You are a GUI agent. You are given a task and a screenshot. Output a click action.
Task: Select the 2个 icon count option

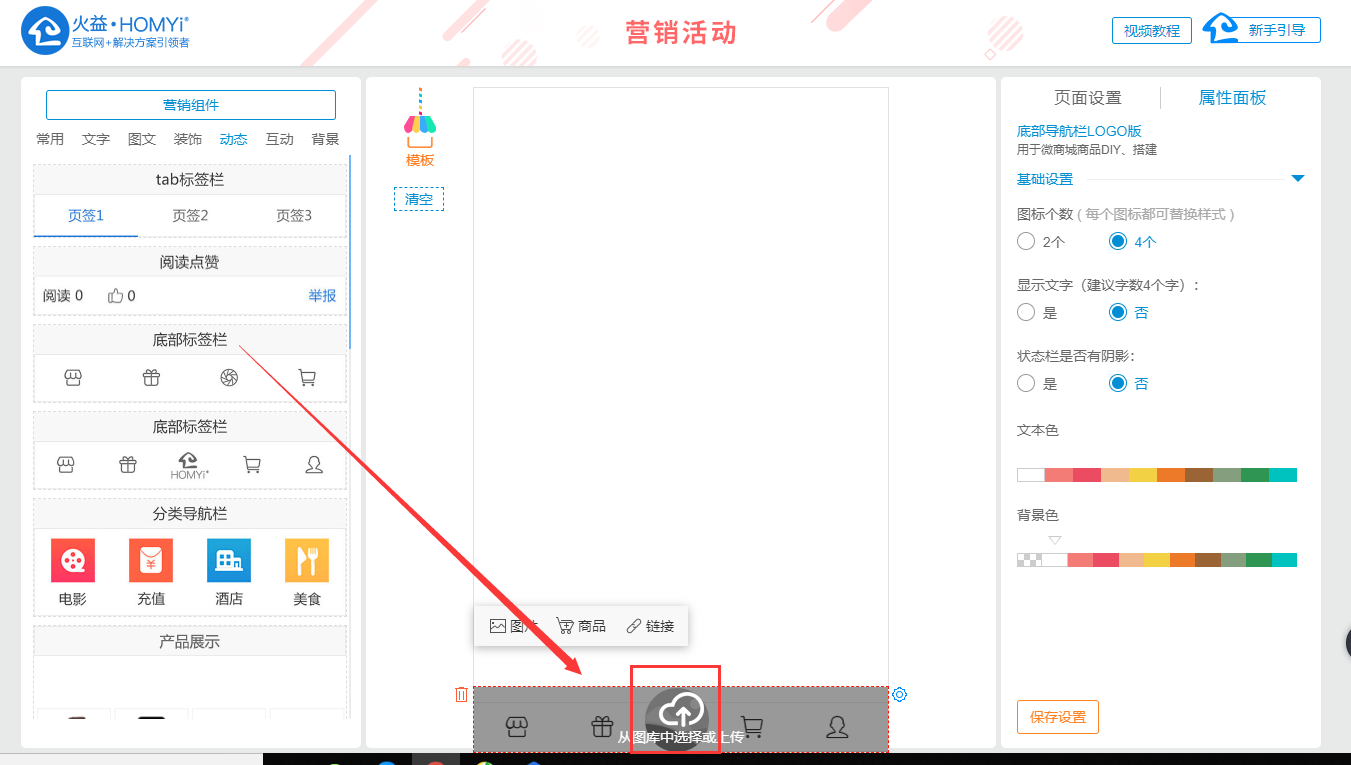coord(1026,241)
